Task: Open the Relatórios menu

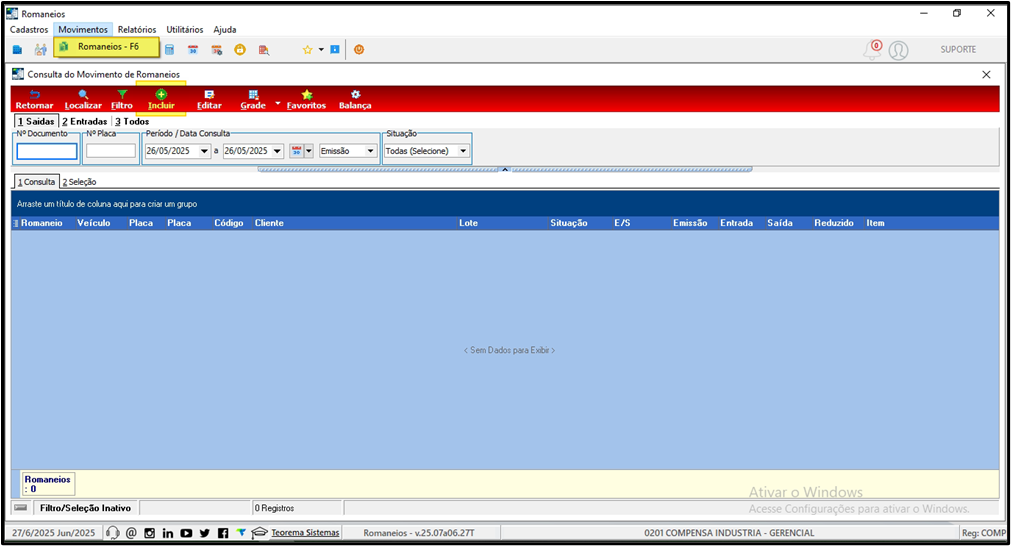Action: (137, 30)
